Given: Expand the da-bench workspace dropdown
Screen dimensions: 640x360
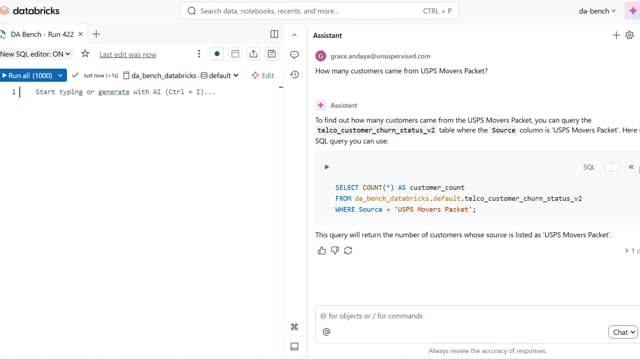Looking at the screenshot, I should click(x=597, y=11).
